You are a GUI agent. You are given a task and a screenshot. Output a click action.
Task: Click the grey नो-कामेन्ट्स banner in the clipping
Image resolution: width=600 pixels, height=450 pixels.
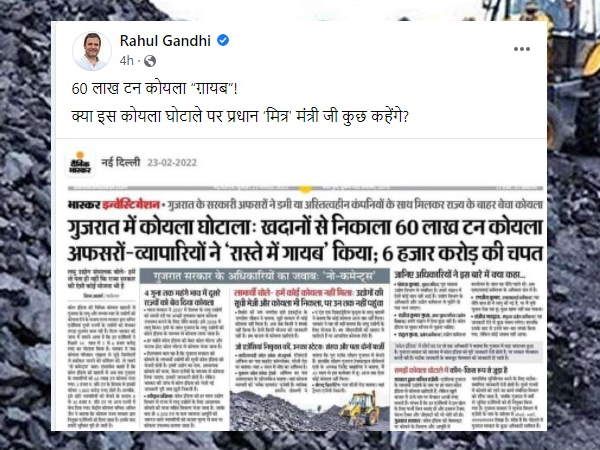[264, 276]
